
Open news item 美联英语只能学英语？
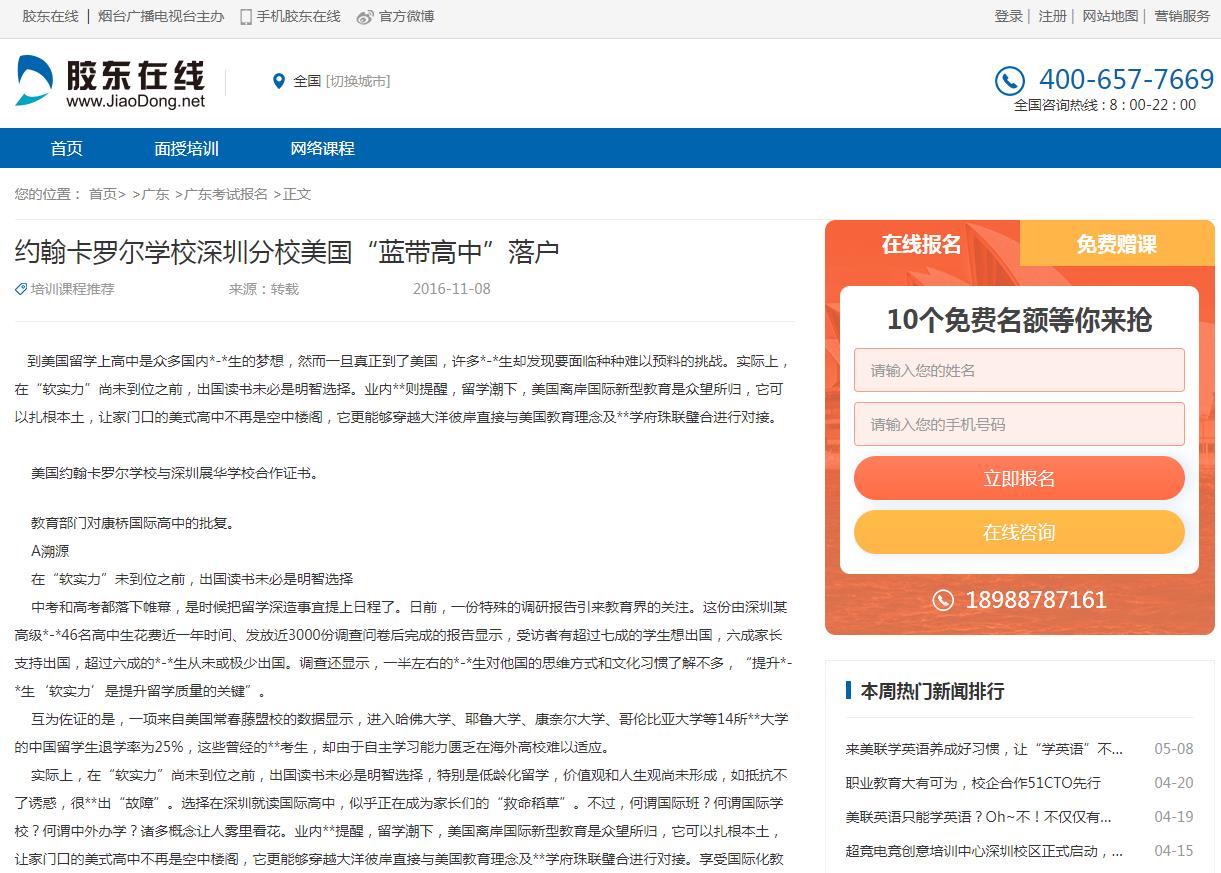pos(978,817)
